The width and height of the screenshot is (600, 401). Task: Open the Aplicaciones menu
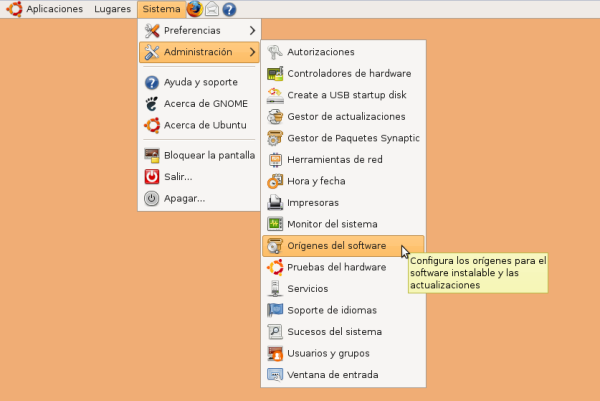pyautogui.click(x=46, y=9)
